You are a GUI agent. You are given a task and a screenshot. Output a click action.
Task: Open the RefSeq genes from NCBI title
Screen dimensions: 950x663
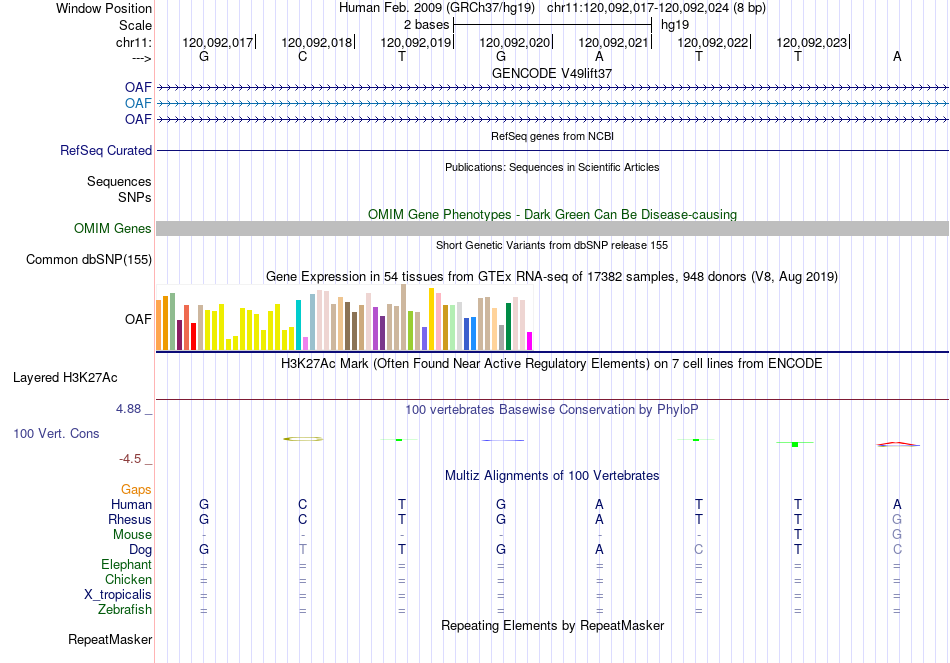pos(552,136)
